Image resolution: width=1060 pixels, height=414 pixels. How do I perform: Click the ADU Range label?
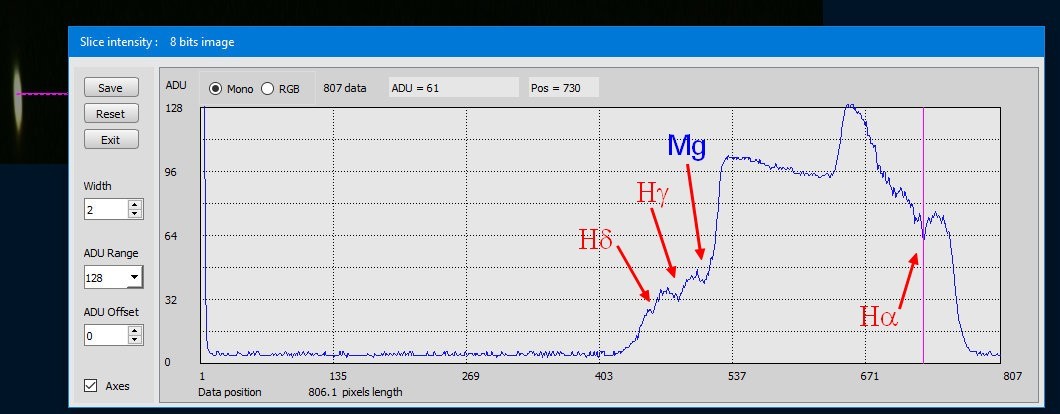tap(111, 253)
